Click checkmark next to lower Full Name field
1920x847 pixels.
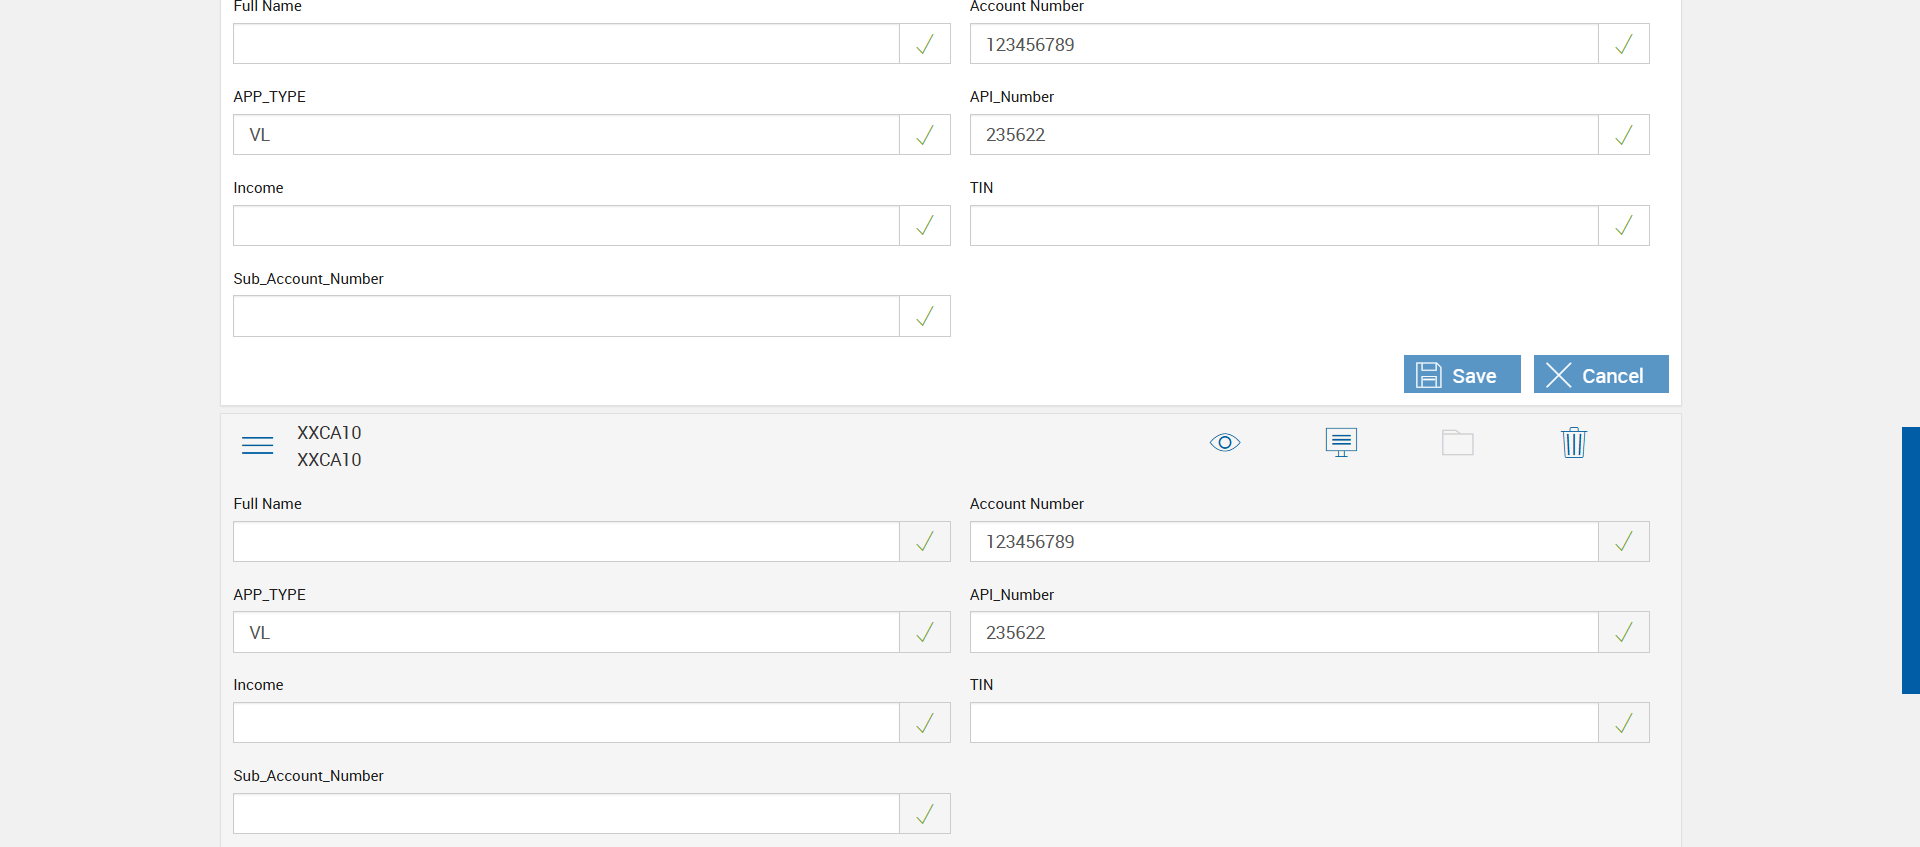[924, 542]
